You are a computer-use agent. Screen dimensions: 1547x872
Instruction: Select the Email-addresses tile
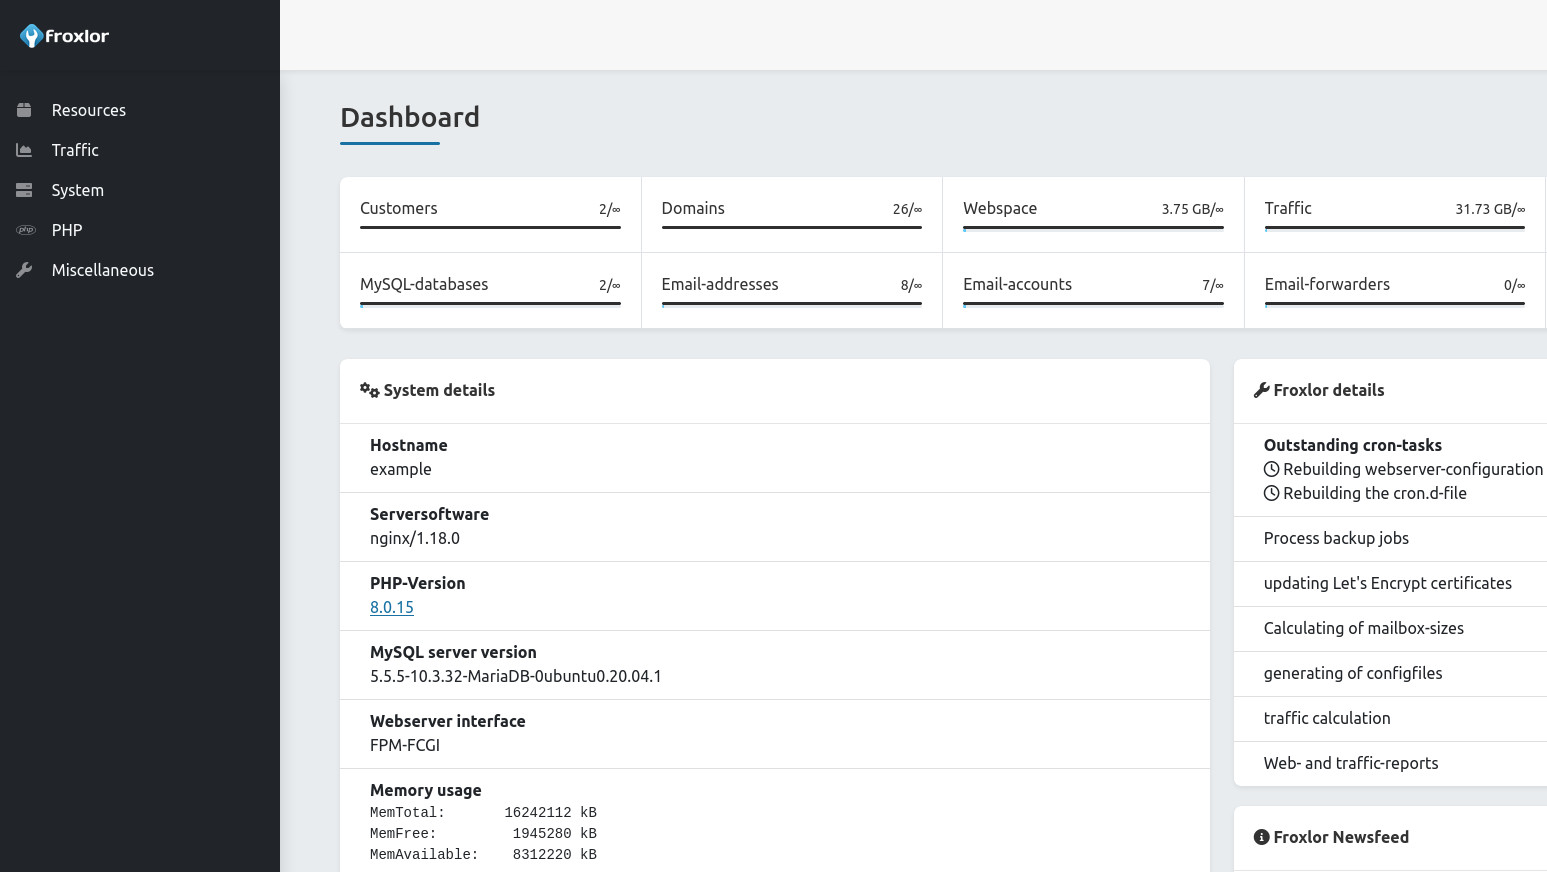tap(791, 290)
